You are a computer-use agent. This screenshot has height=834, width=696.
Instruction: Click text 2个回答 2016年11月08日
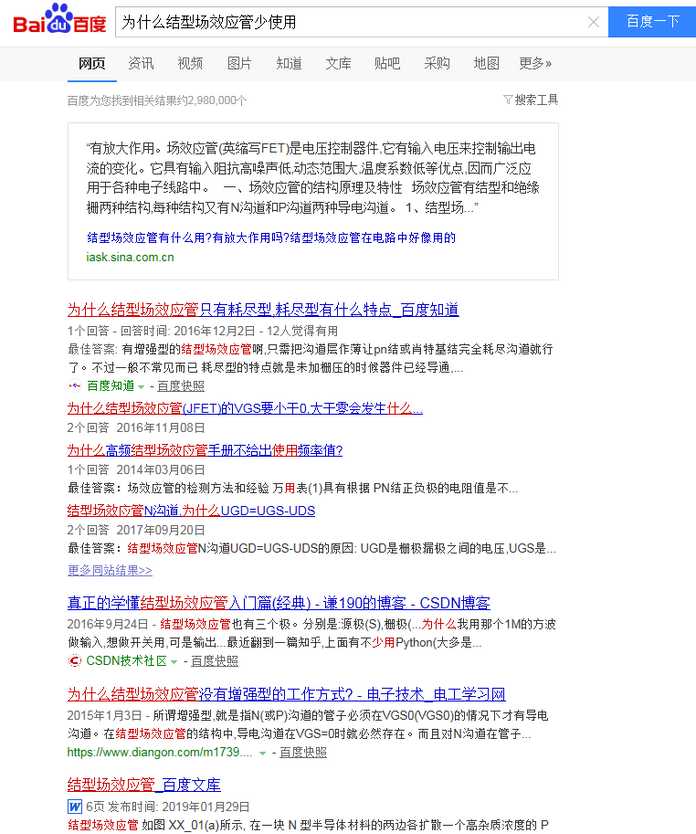click(136, 428)
